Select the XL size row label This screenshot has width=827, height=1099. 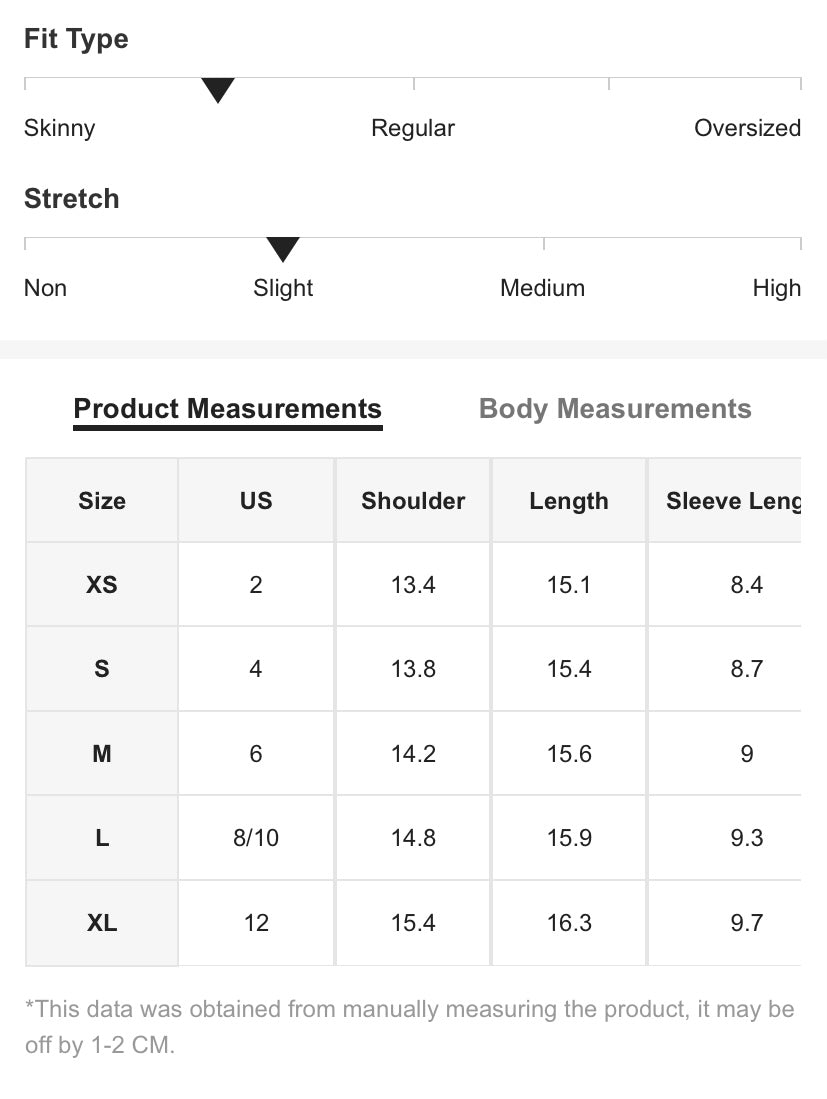(102, 923)
